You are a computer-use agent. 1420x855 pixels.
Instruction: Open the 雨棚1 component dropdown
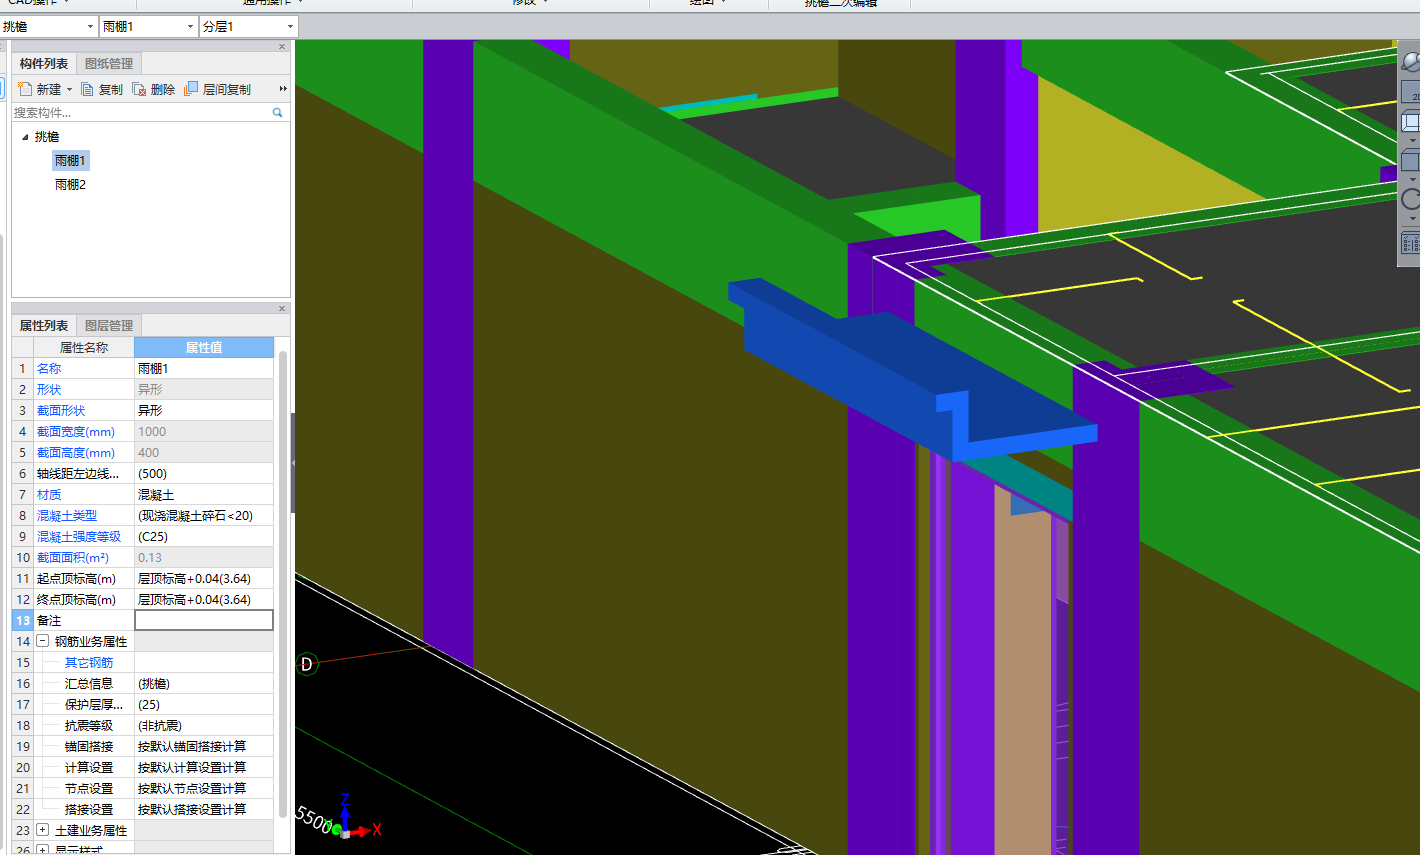[x=190, y=27]
